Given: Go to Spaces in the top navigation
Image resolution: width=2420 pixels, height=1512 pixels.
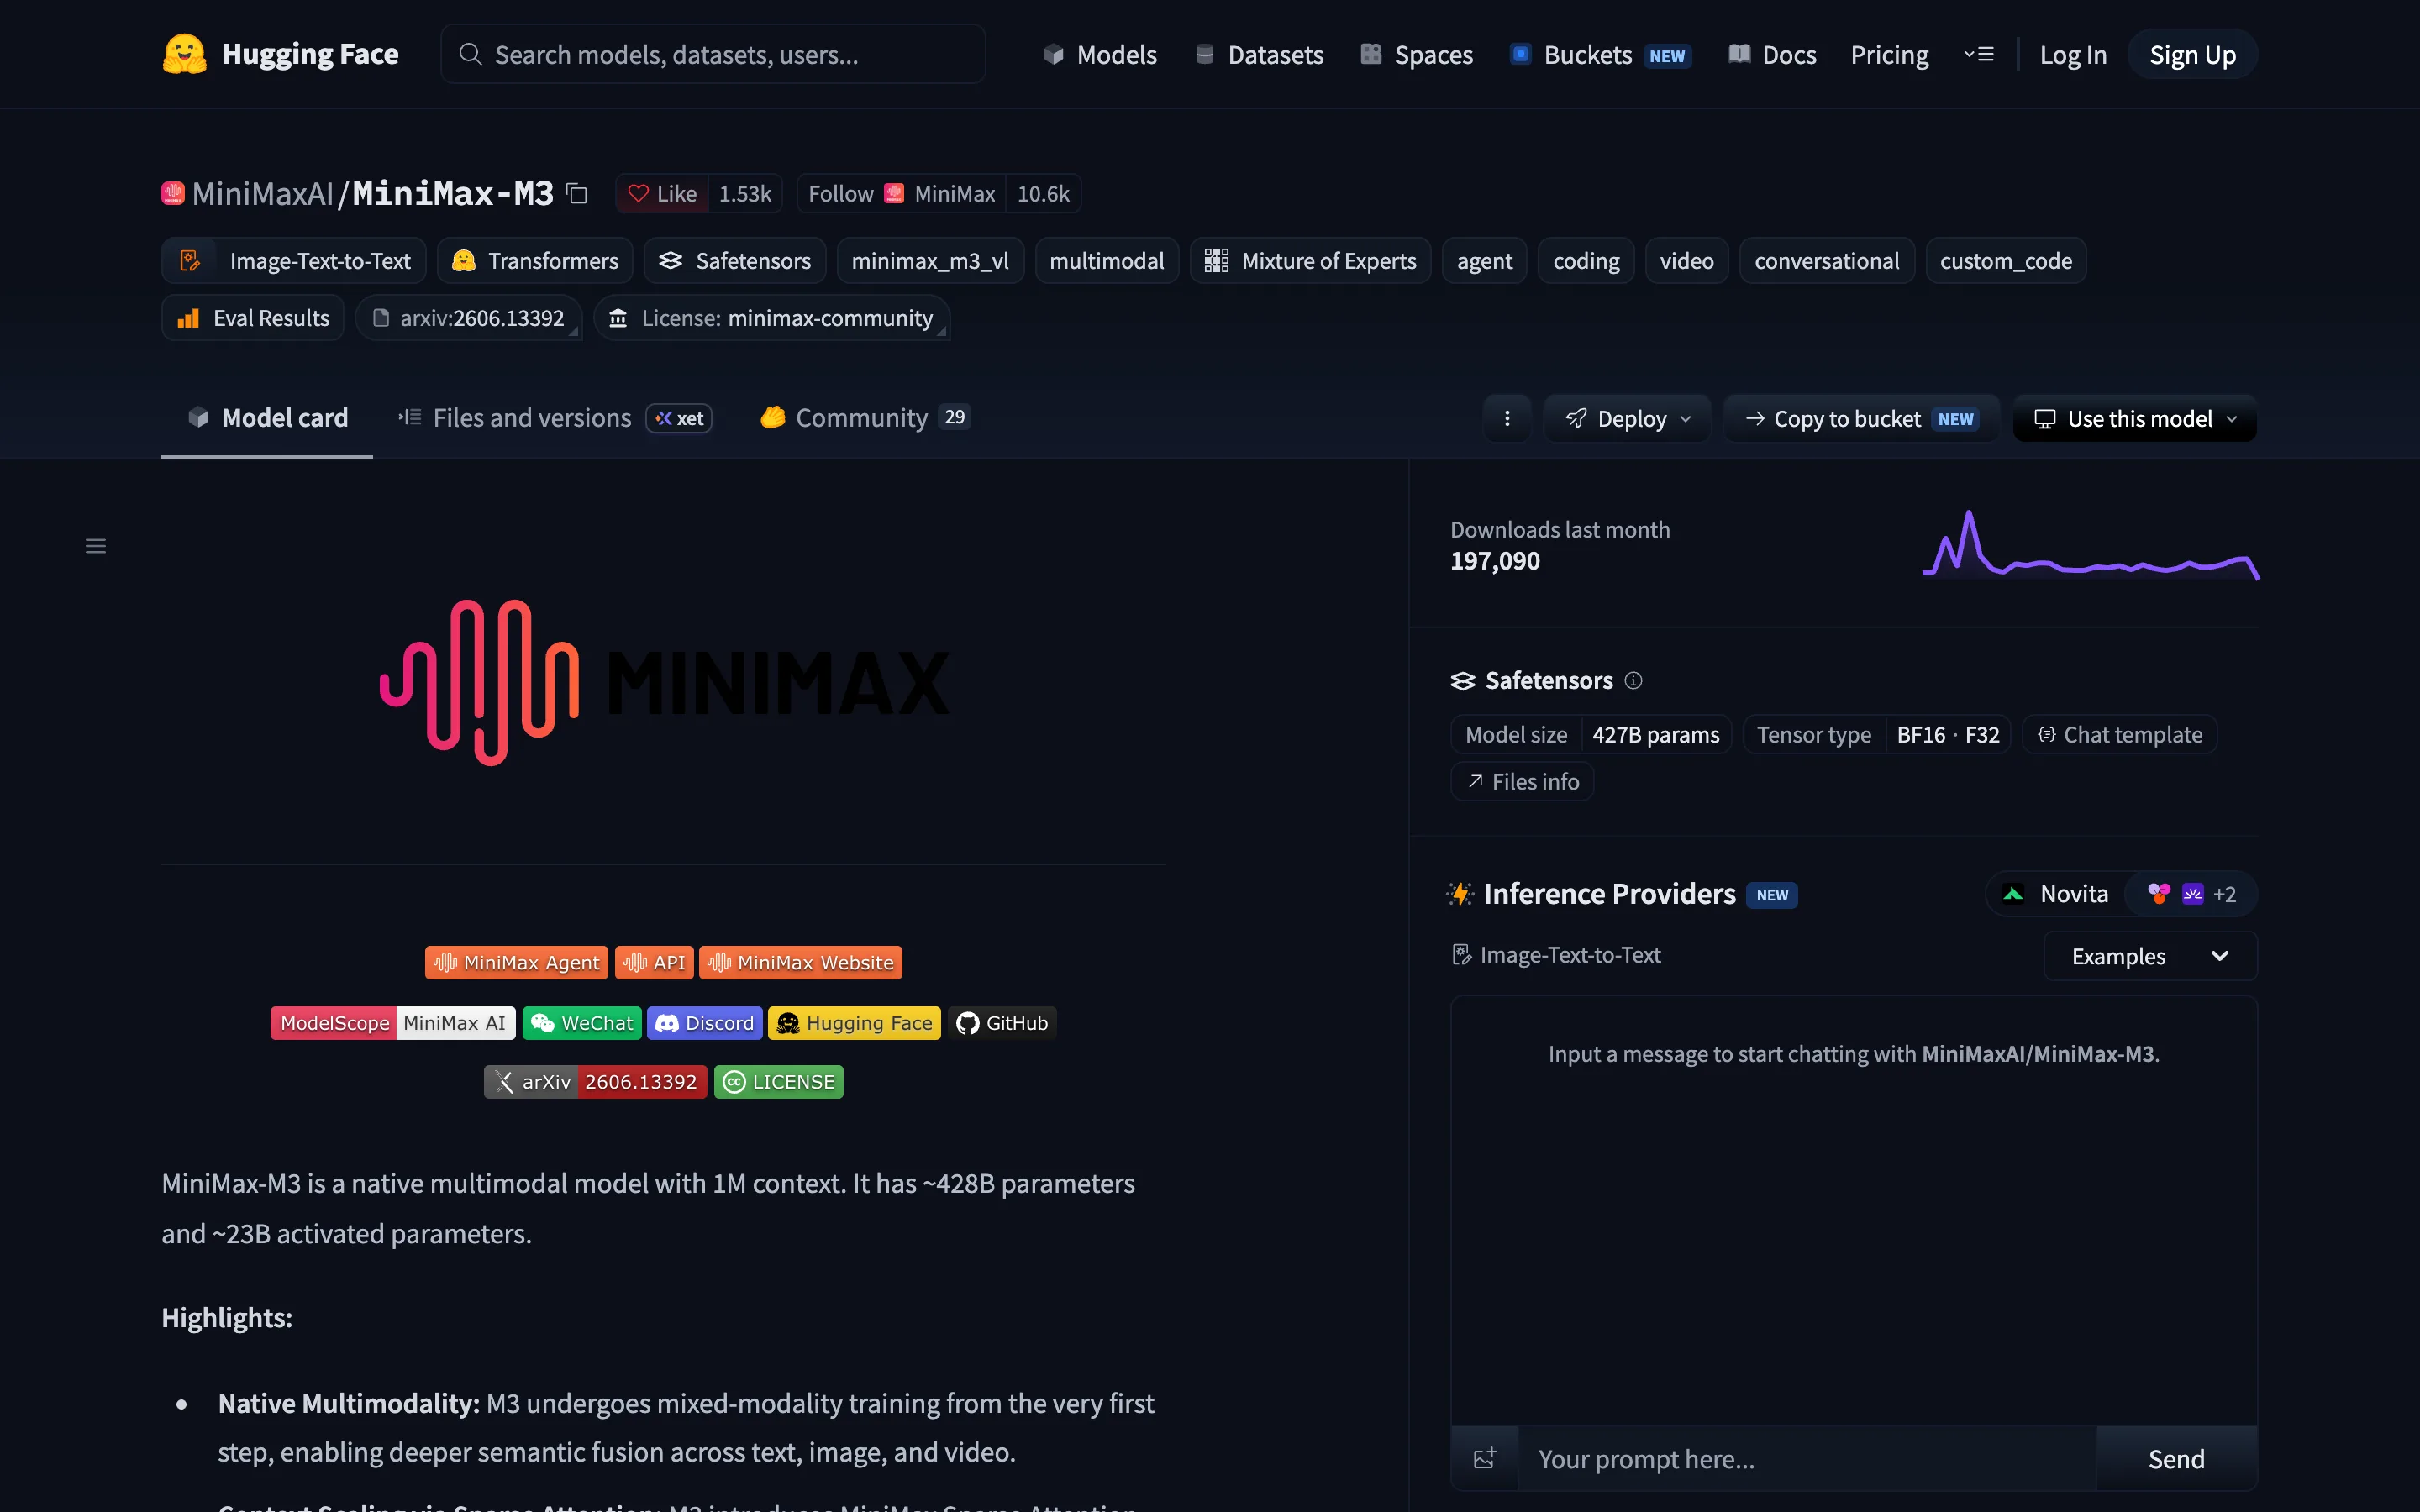Looking at the screenshot, I should 1416,54.
